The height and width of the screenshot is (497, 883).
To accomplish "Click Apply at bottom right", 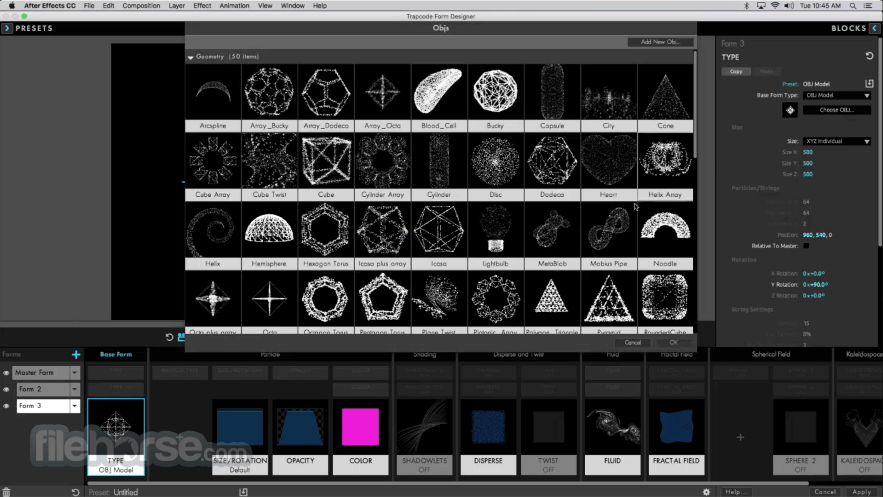I will click(x=862, y=492).
